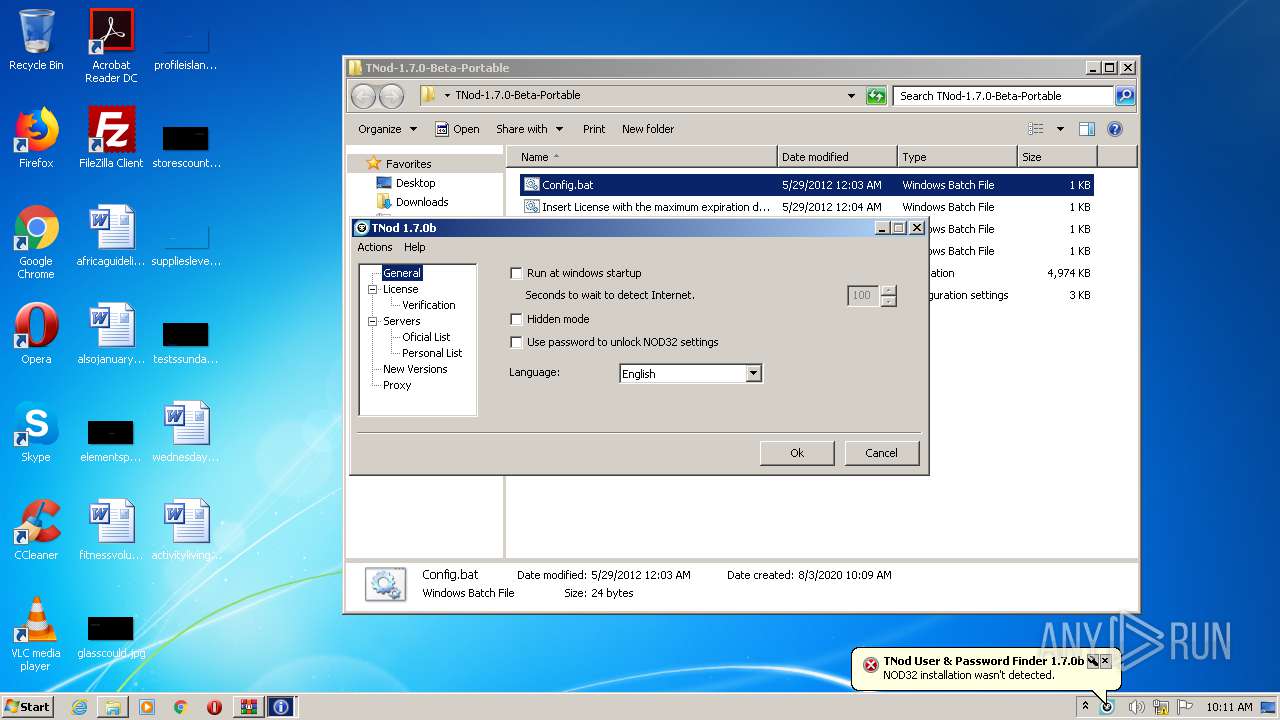Open address bar history dropdown arrow
Image resolution: width=1280 pixels, height=720 pixels.
click(851, 96)
